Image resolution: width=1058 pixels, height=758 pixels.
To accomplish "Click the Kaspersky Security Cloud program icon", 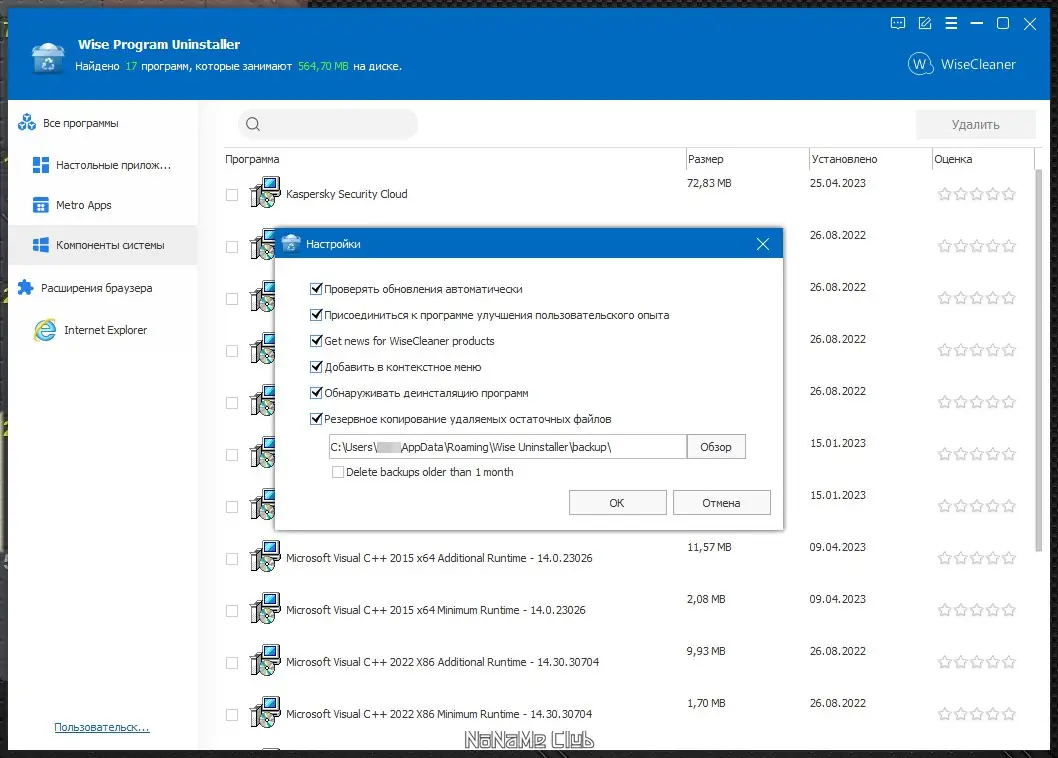I will (265, 193).
